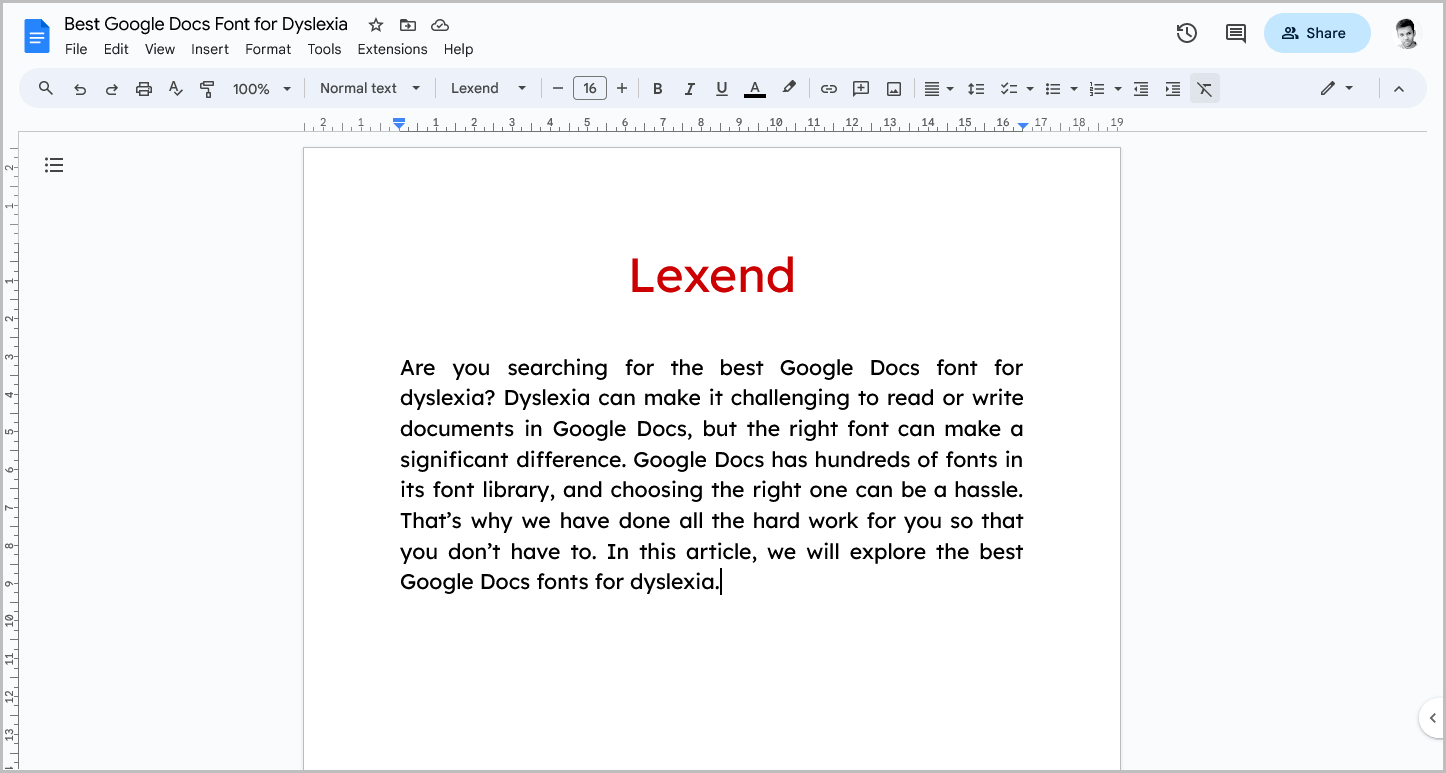Open the editing mode pencil dropdown
This screenshot has width=1446, height=773.
pyautogui.click(x=1336, y=88)
